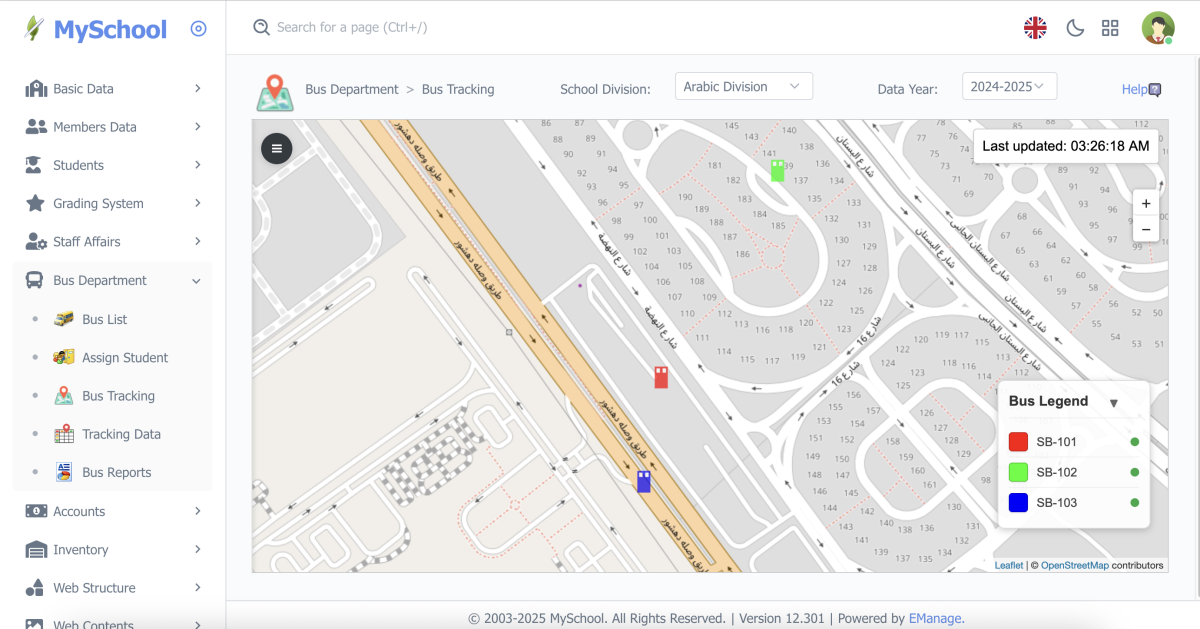This screenshot has height=629, width=1200.
Task: Expand the Web Structure chevron
Action: coord(198,588)
